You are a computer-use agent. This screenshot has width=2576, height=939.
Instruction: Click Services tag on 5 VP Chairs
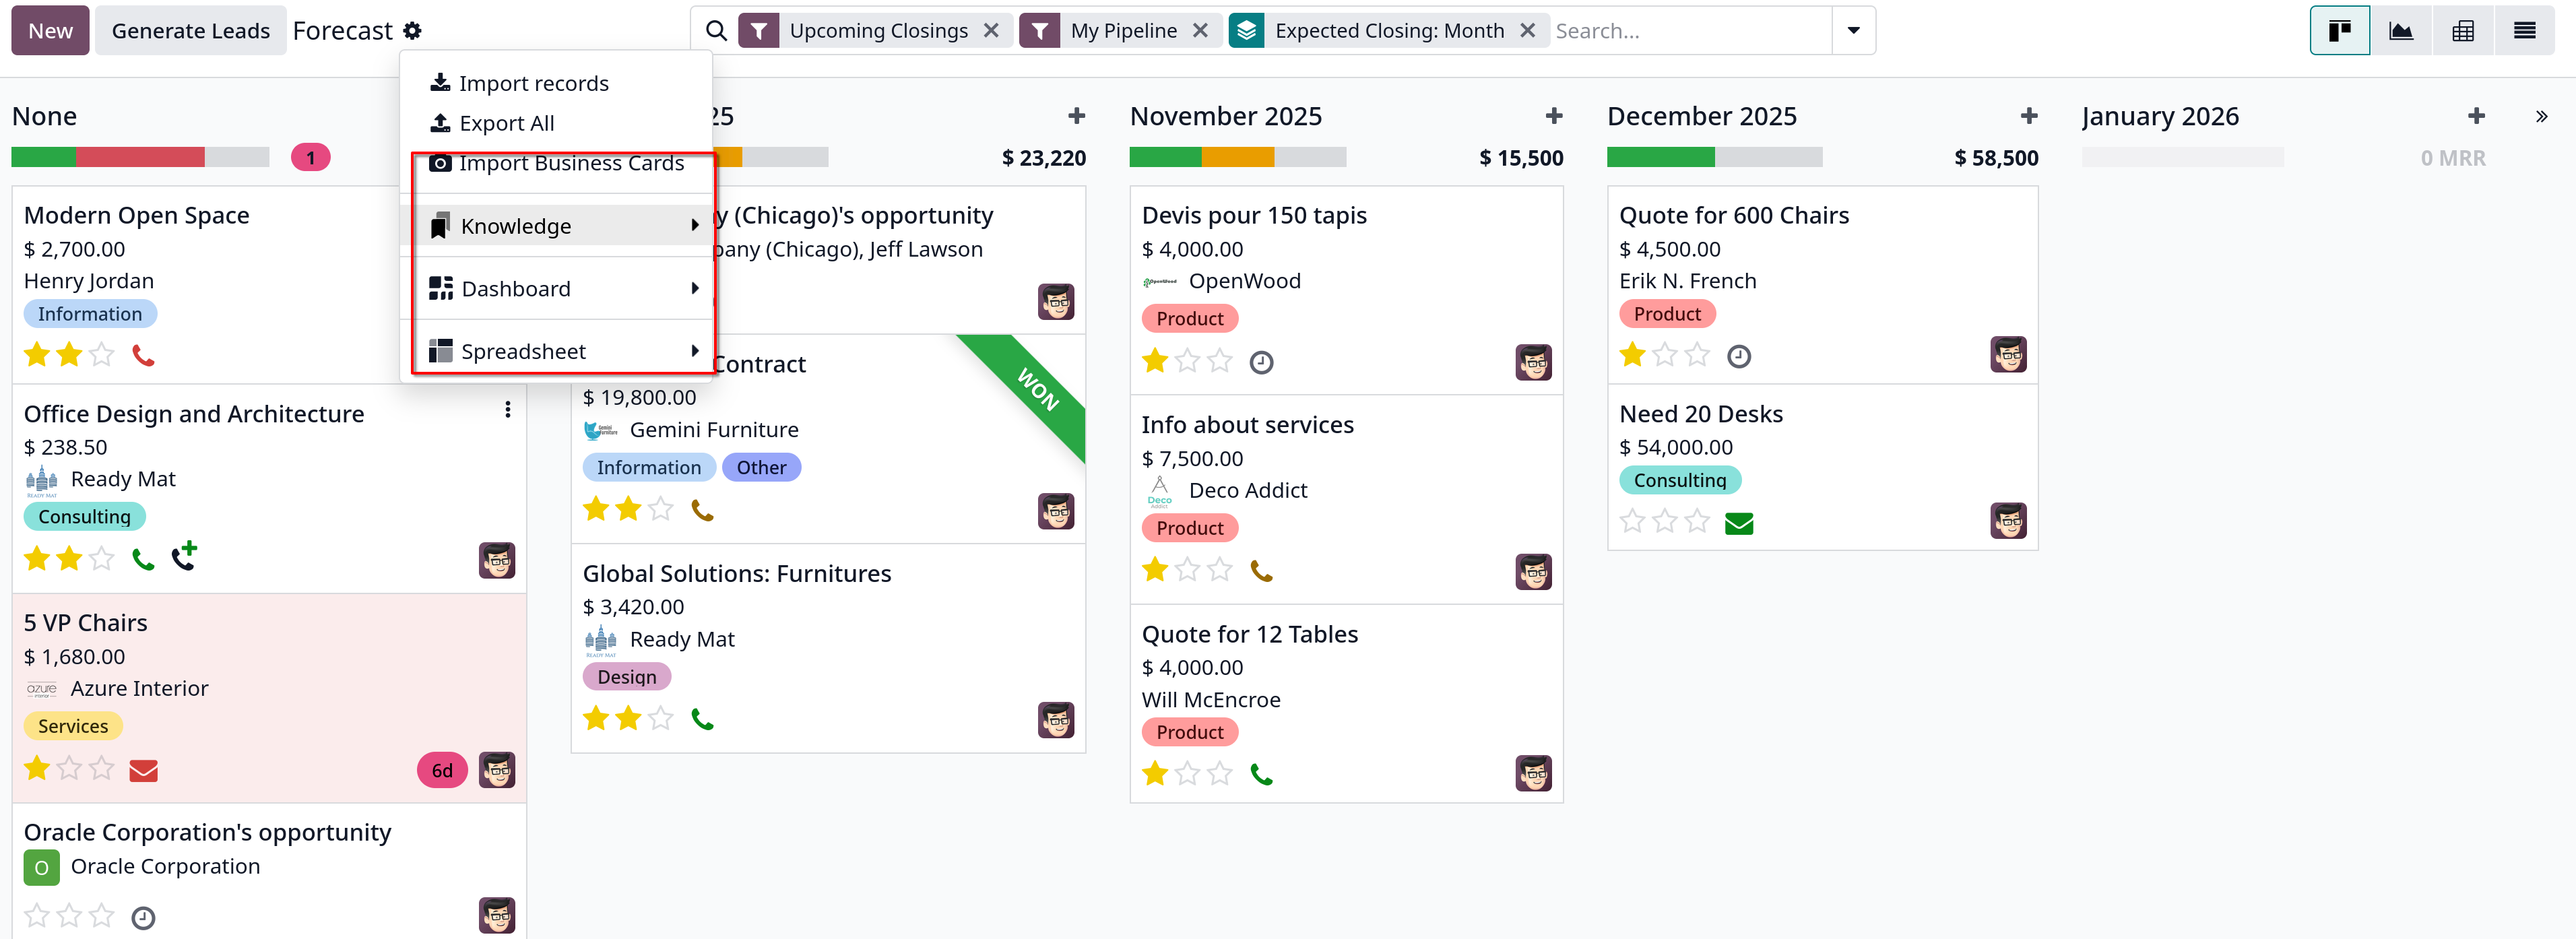[x=73, y=727]
